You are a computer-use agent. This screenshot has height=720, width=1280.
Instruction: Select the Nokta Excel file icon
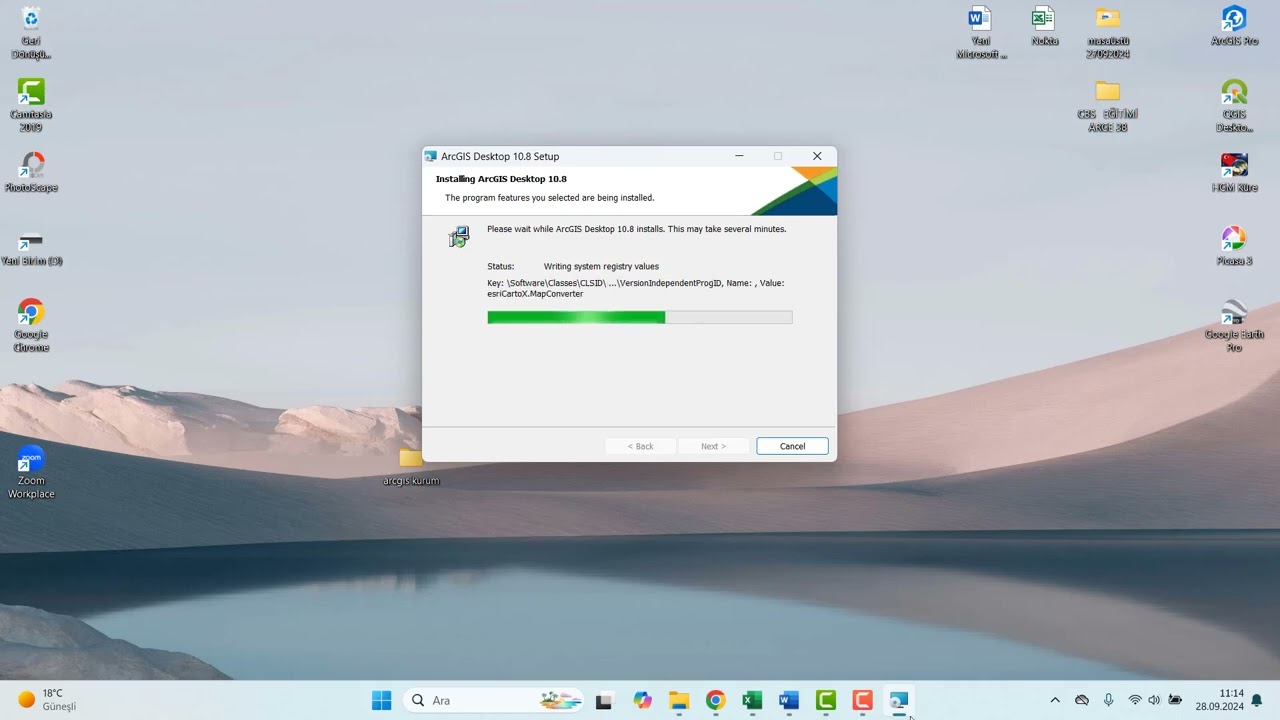point(1044,26)
